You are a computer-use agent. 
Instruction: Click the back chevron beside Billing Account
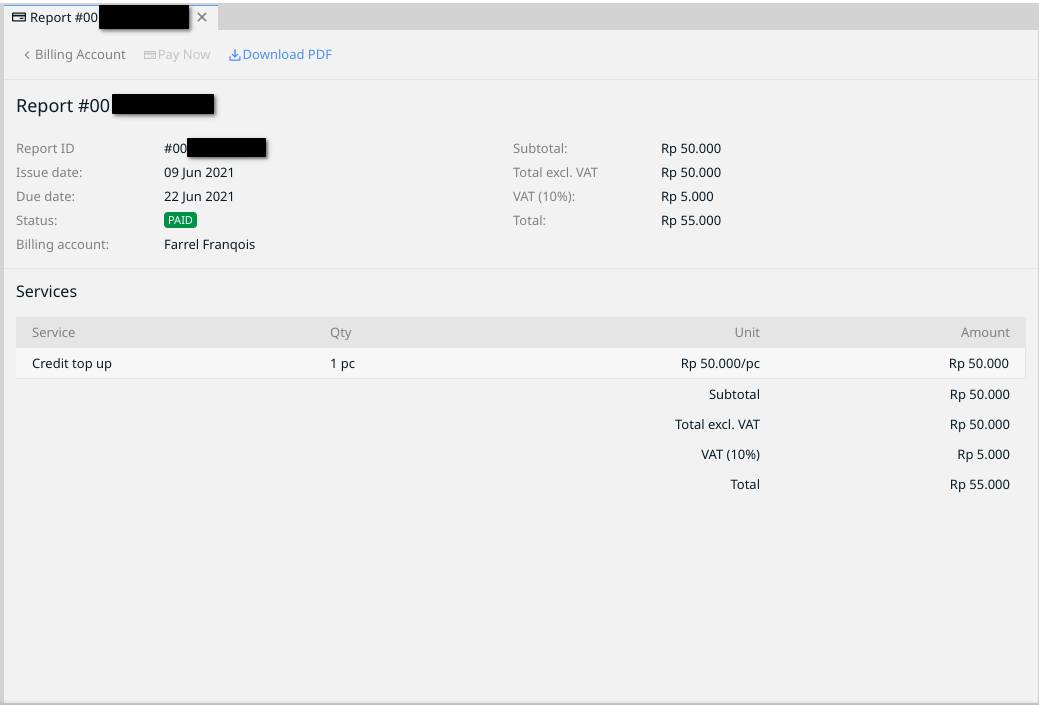coord(27,55)
